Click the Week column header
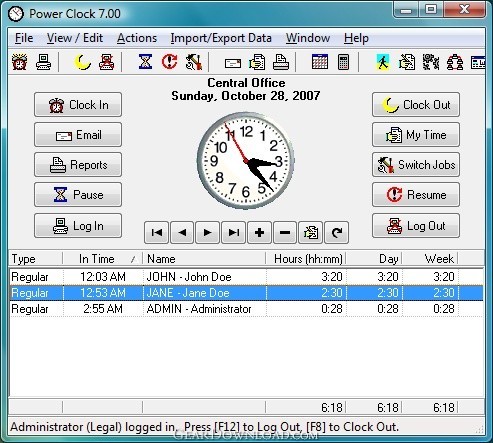The height and width of the screenshot is (443, 493). point(430,259)
